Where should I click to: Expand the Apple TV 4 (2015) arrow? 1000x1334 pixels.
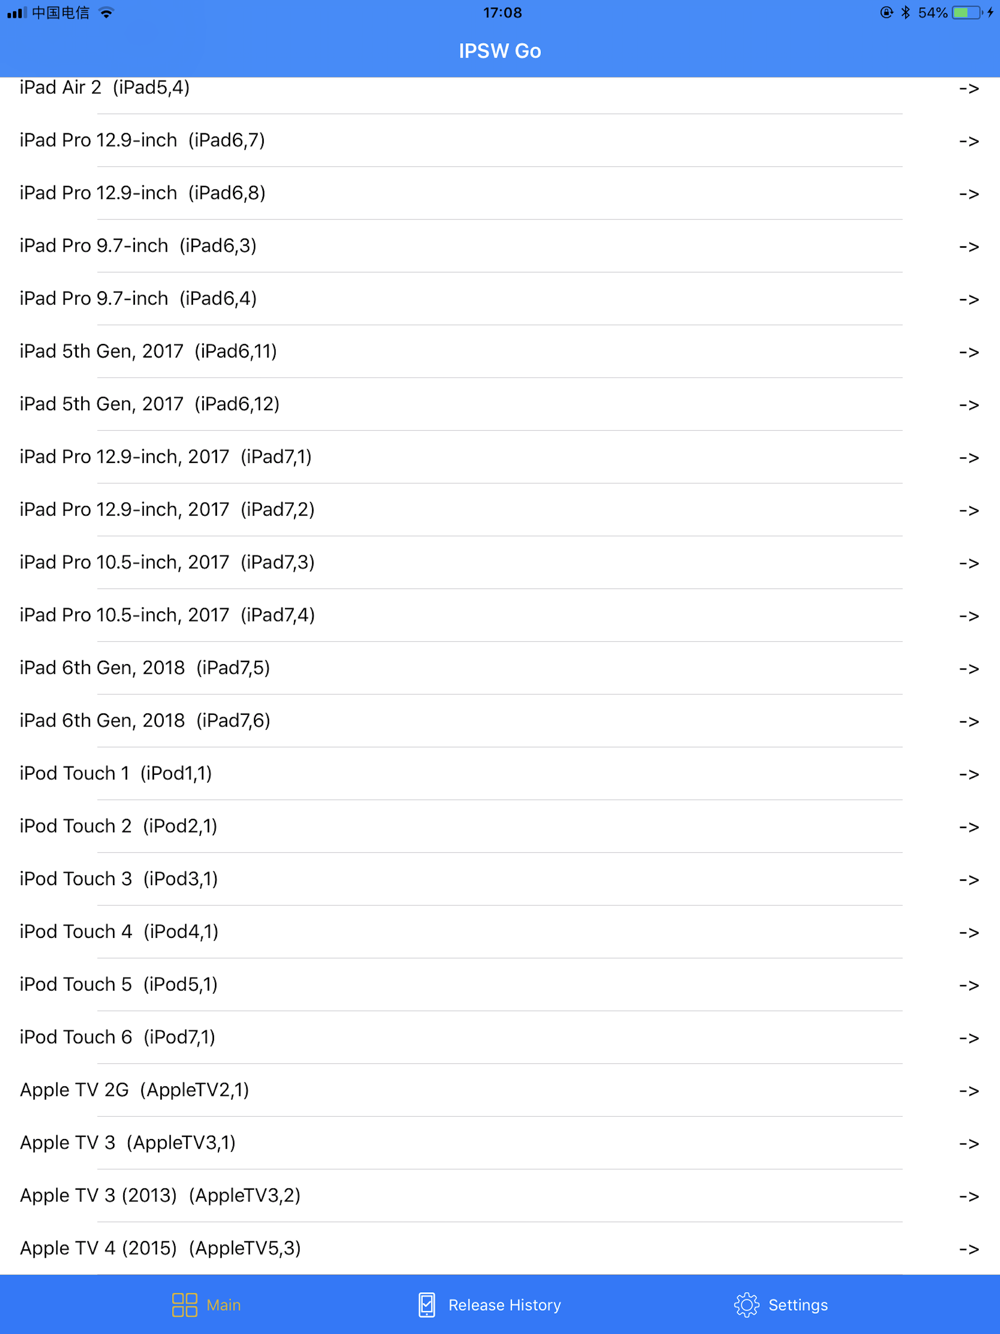point(968,1249)
